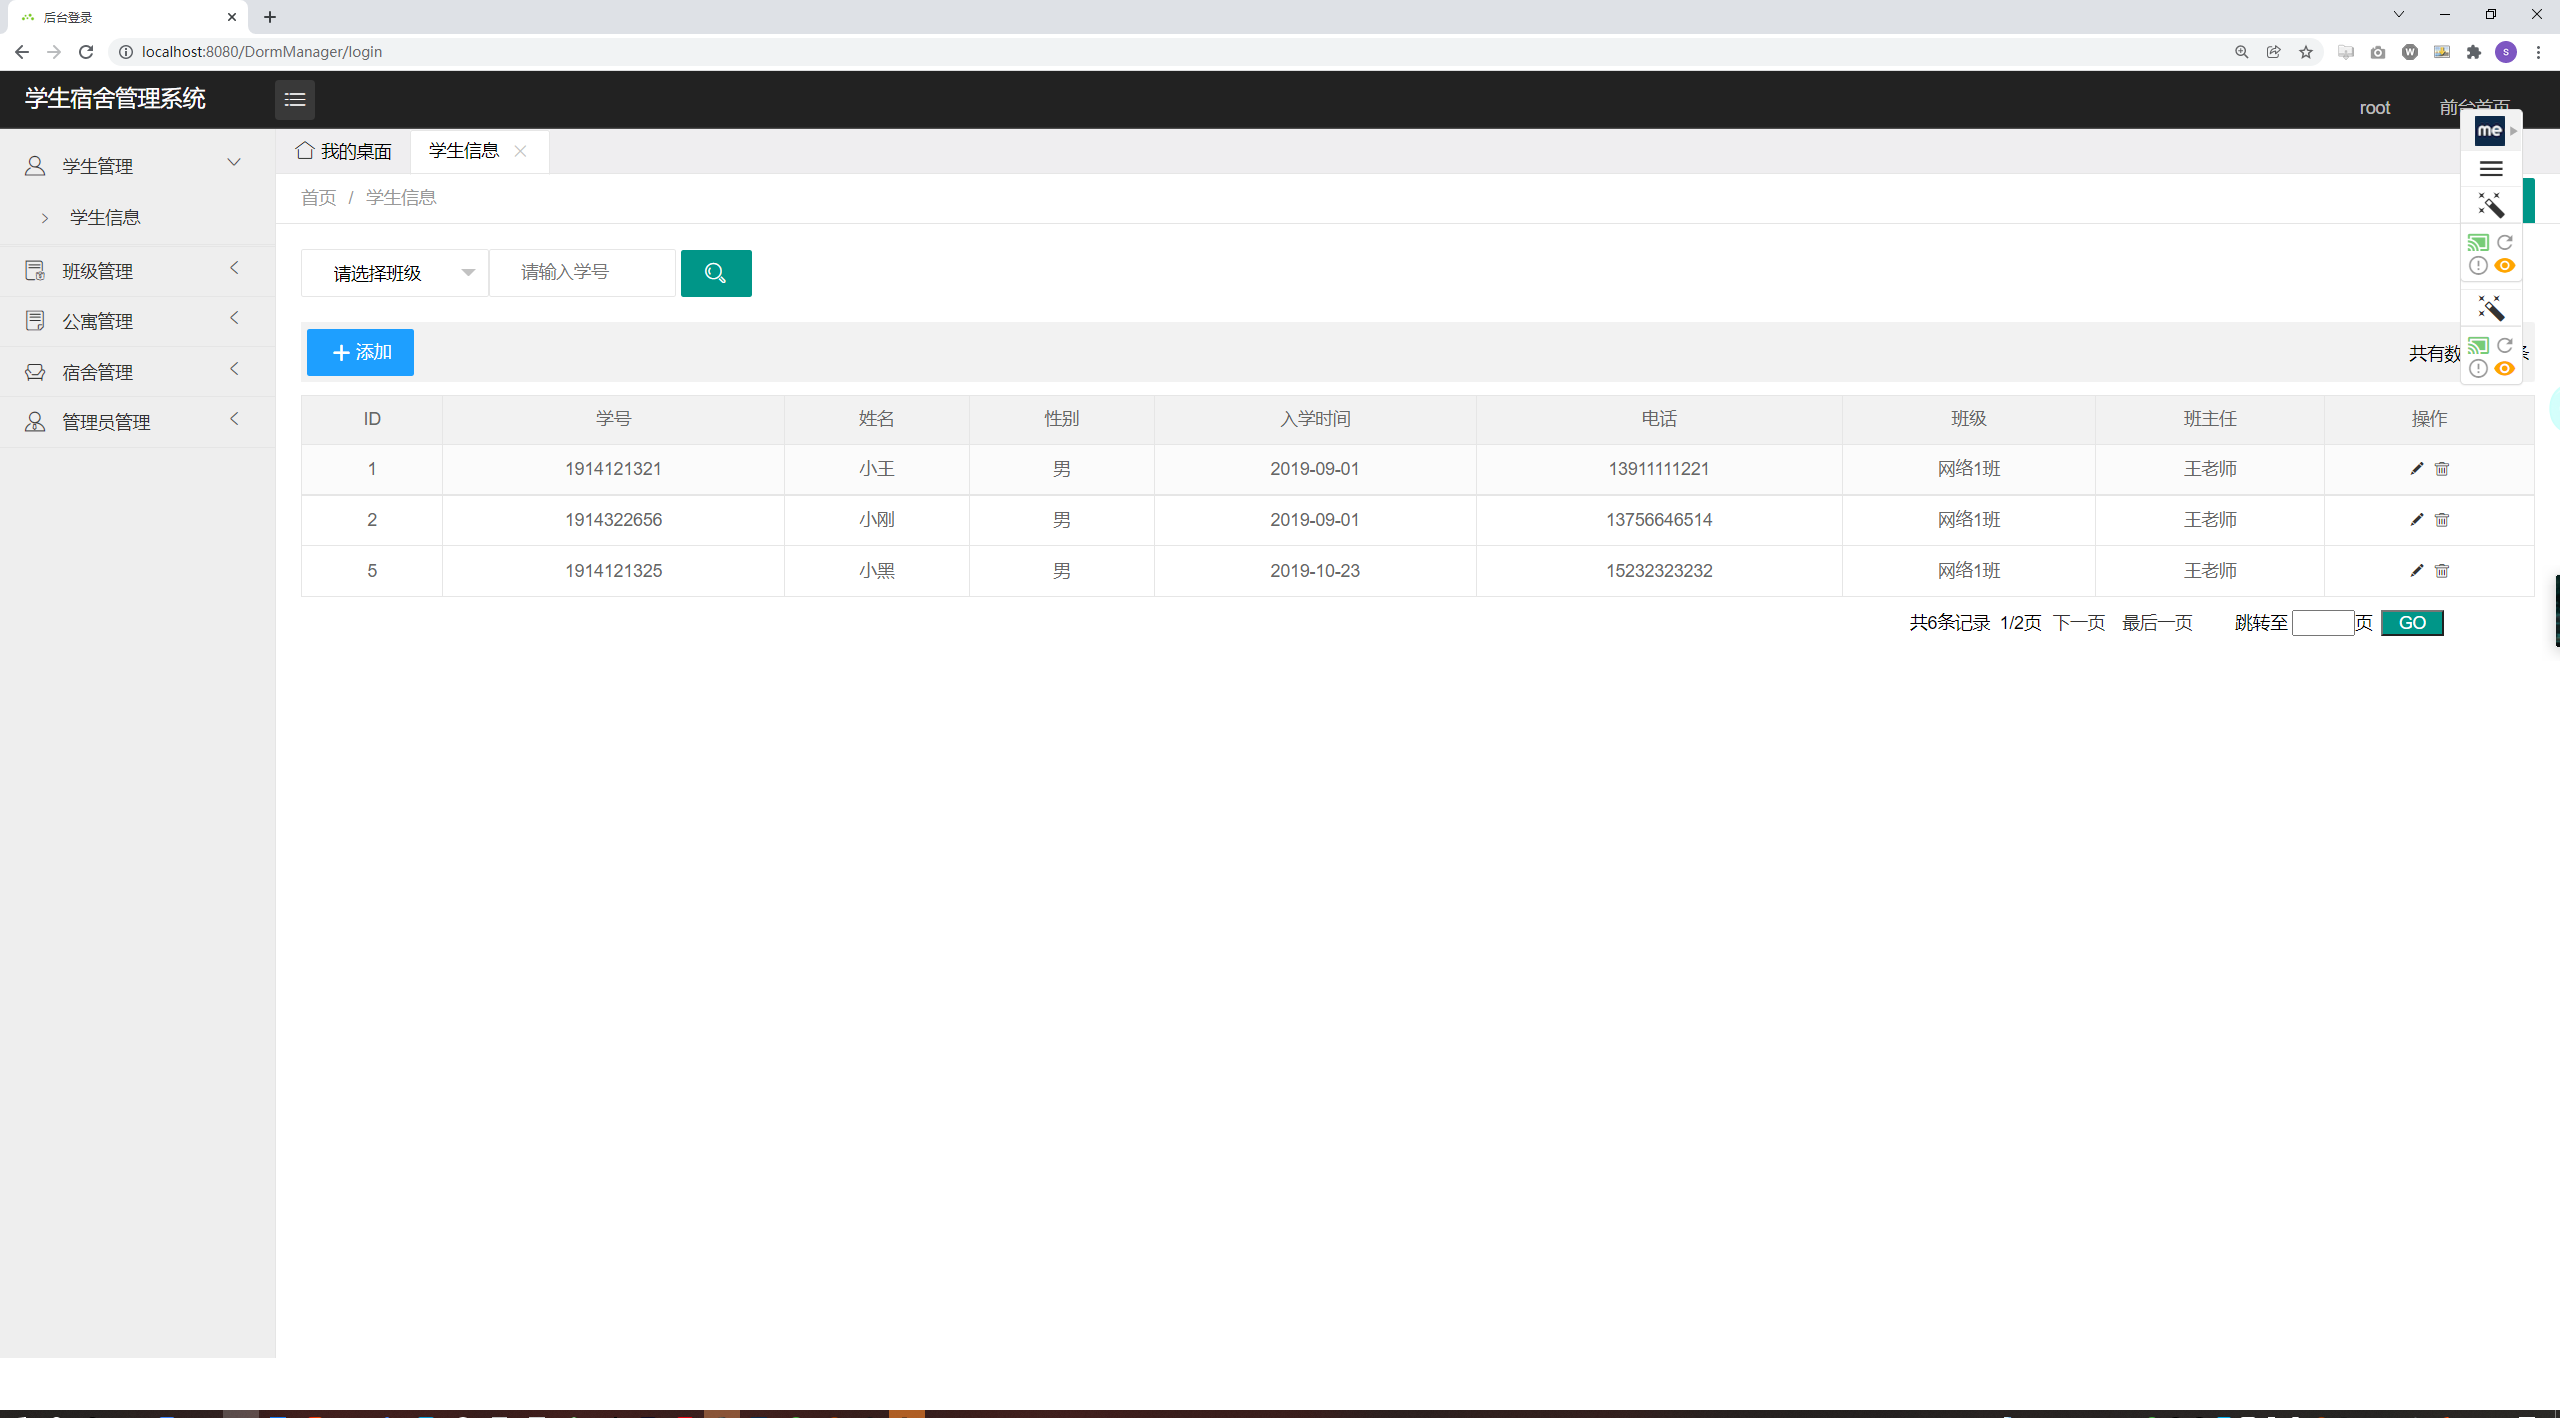
Task: Edit the student row for 小王
Action: point(2416,469)
